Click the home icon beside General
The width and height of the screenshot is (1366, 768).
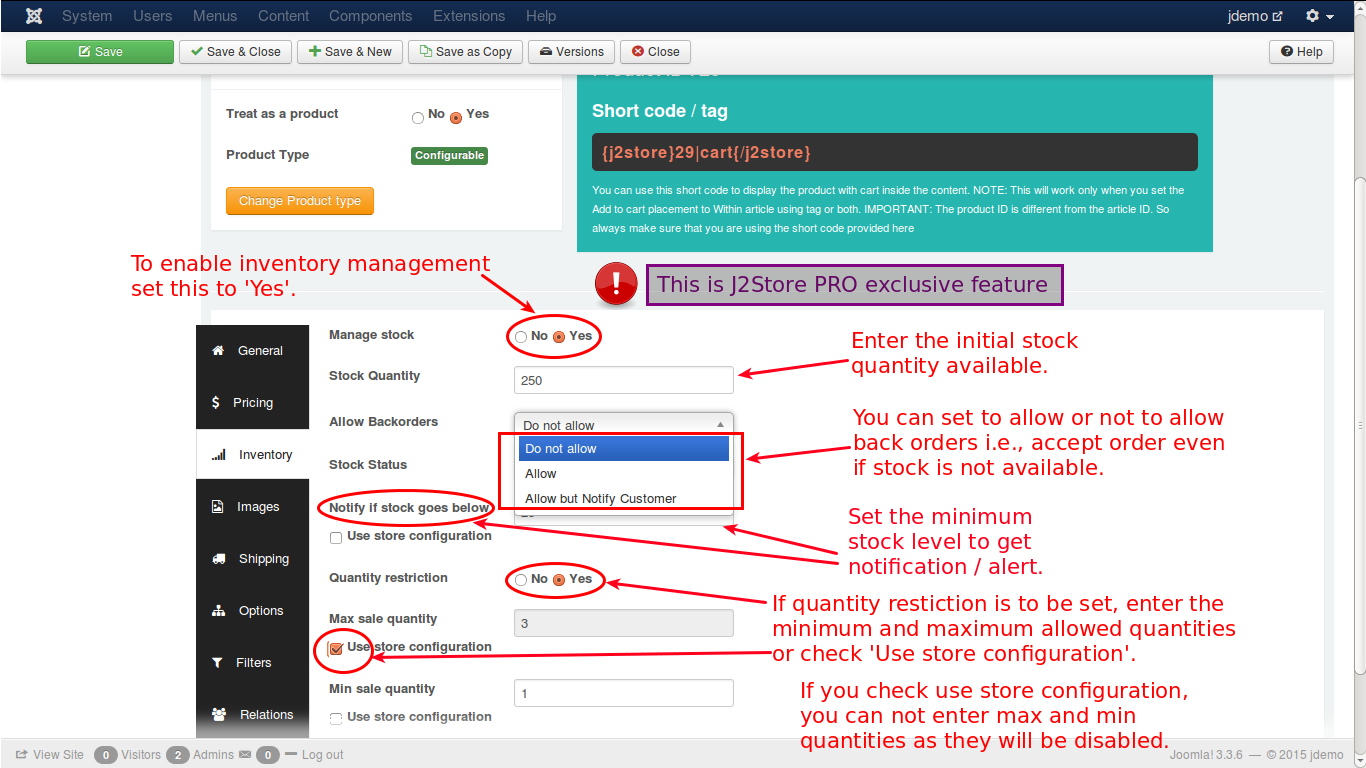(218, 350)
